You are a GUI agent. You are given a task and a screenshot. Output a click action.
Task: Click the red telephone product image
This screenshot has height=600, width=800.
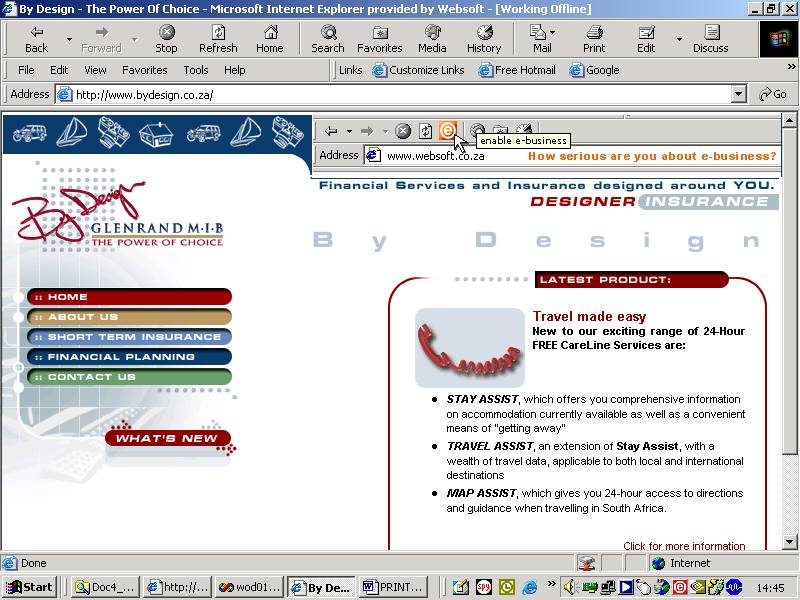click(470, 347)
